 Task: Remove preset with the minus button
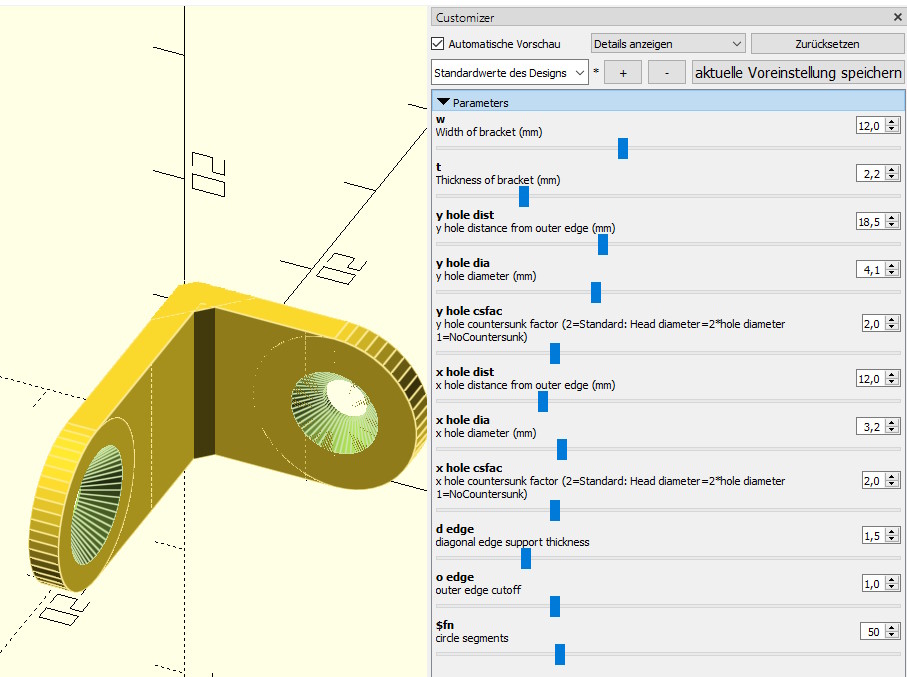[666, 73]
